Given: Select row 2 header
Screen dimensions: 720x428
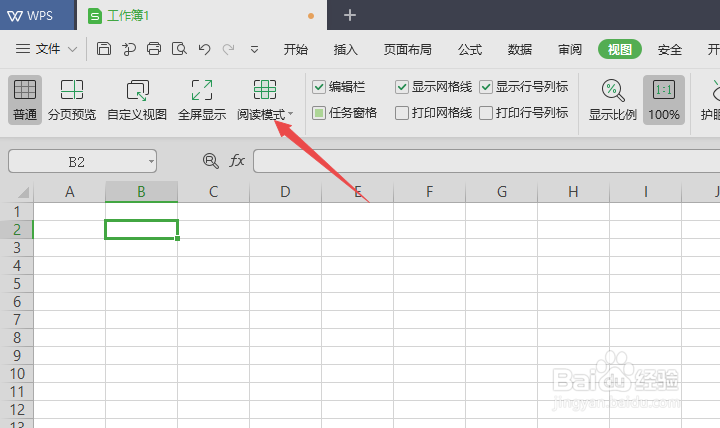Looking at the screenshot, I should pos(17,230).
